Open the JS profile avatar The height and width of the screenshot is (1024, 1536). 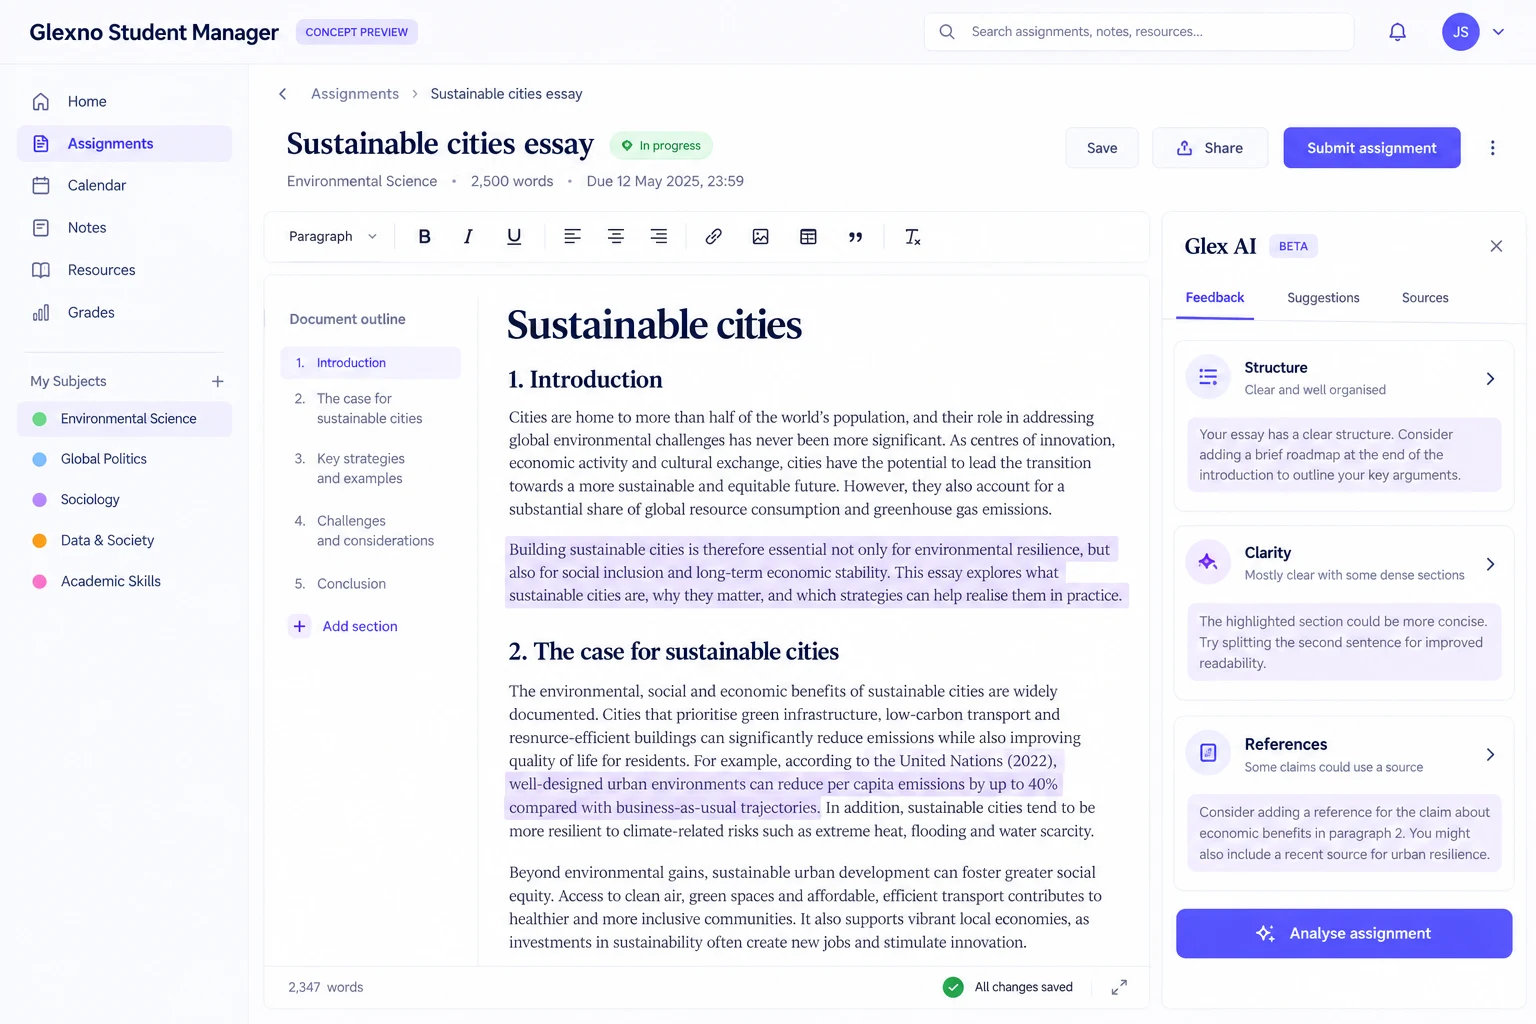coord(1460,32)
